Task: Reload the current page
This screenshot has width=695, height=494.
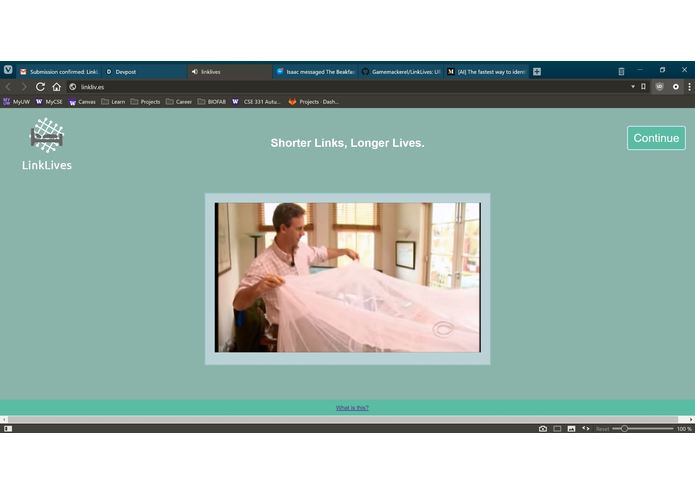Action: coord(40,87)
